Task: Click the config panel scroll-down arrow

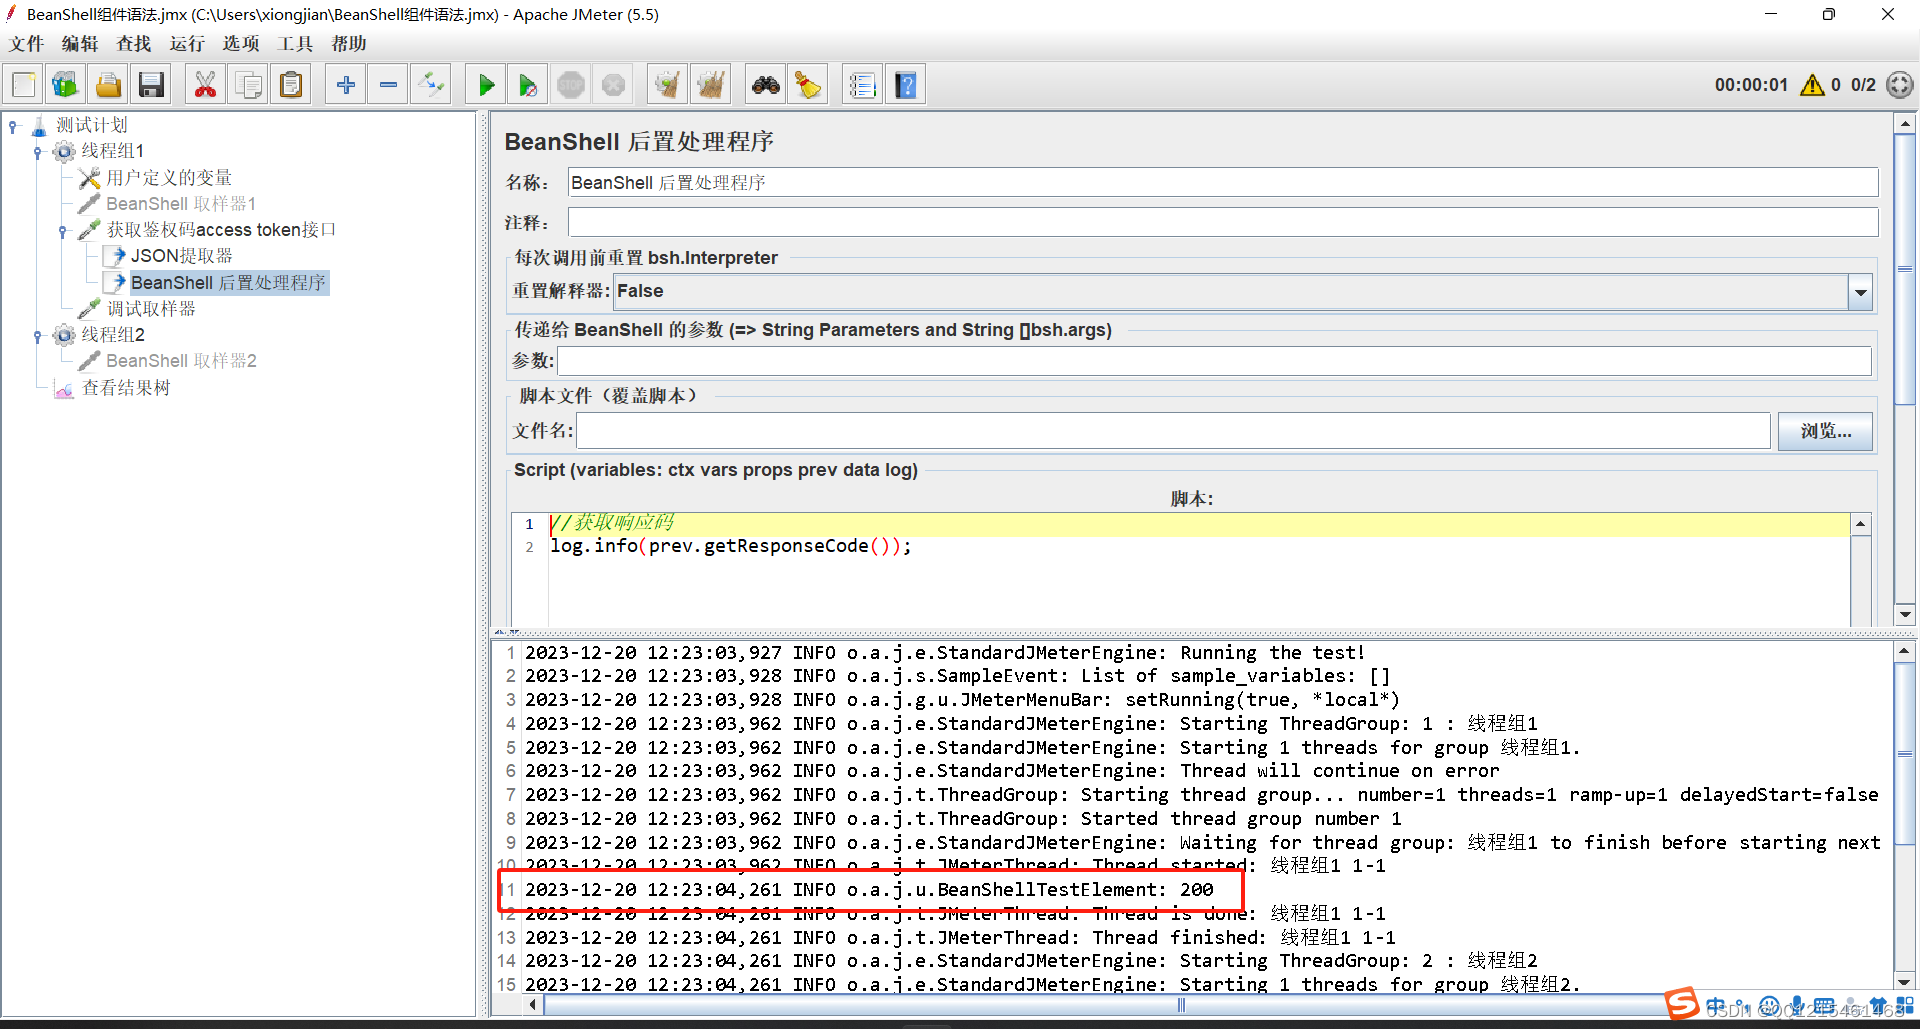Action: (x=1904, y=616)
